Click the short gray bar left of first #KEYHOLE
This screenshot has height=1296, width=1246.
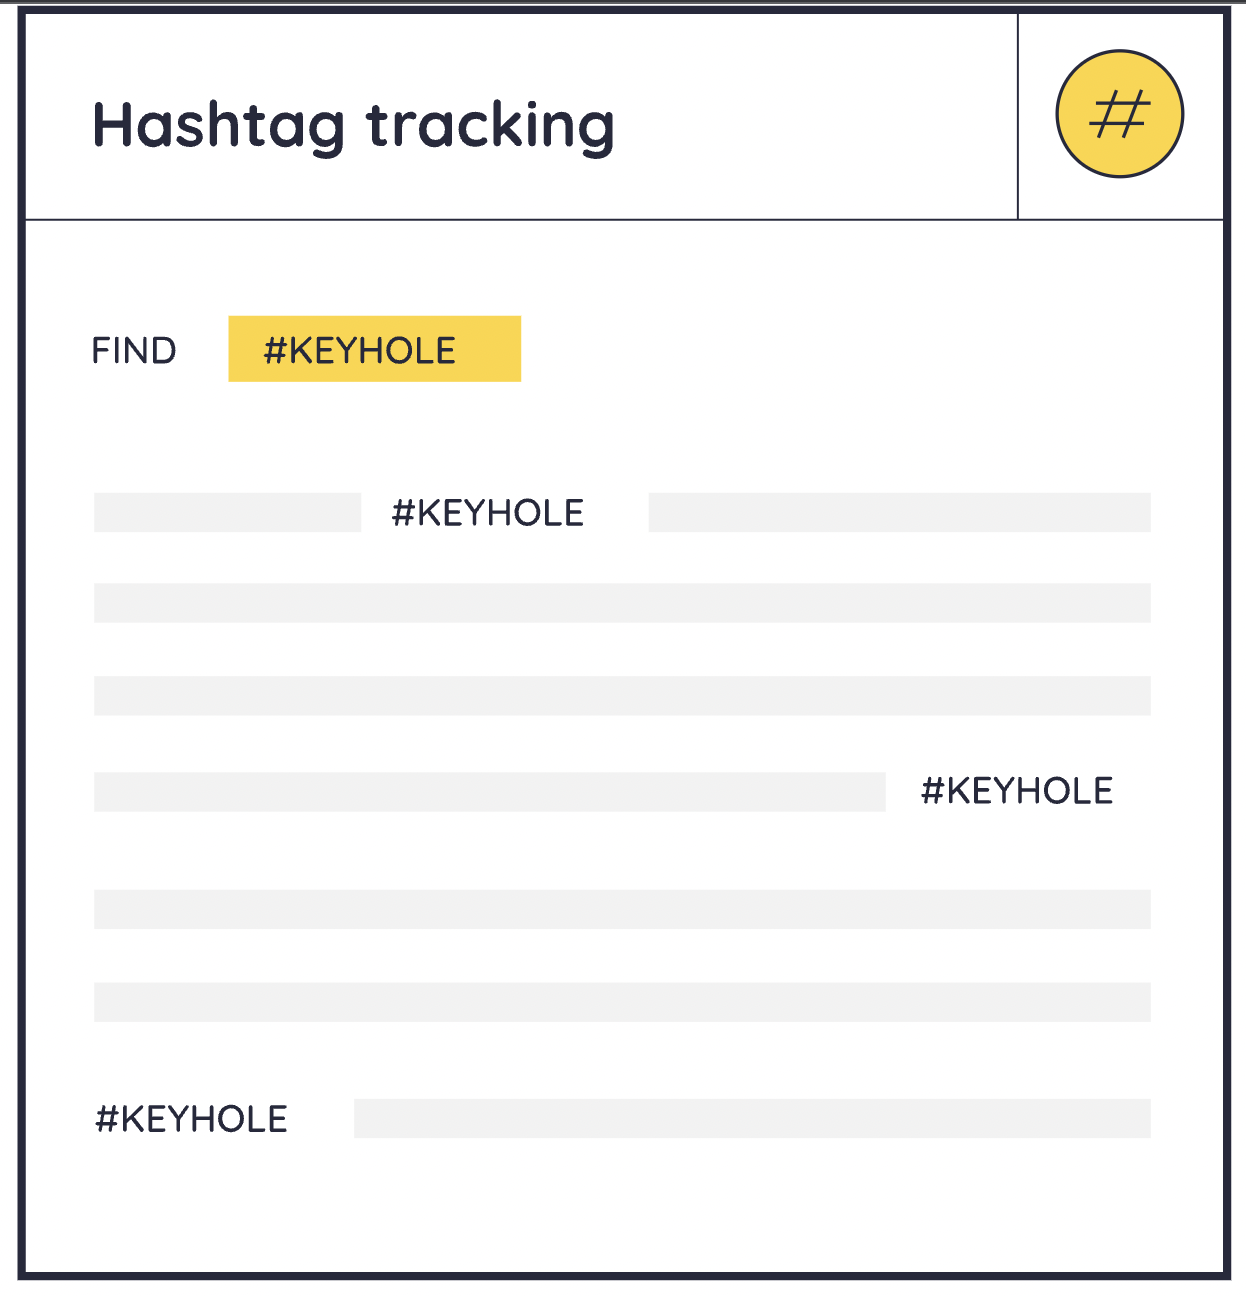tap(227, 512)
